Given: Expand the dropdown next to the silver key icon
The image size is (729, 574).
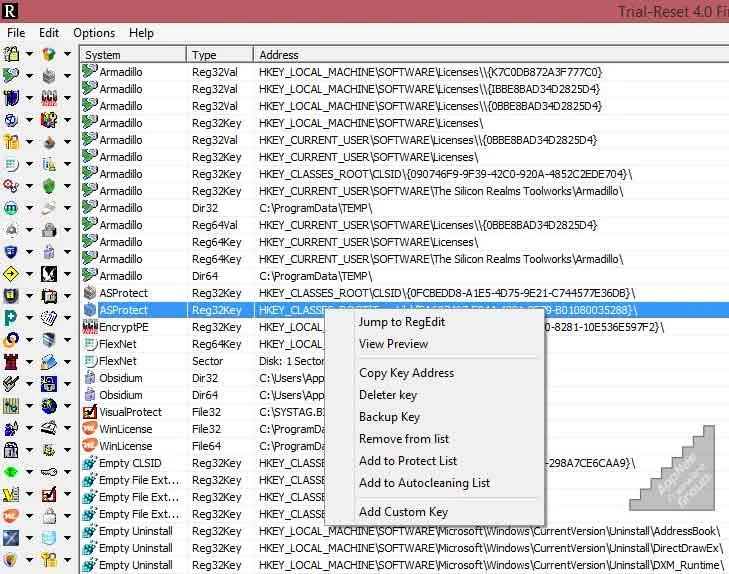Looking at the screenshot, I should pos(67,472).
